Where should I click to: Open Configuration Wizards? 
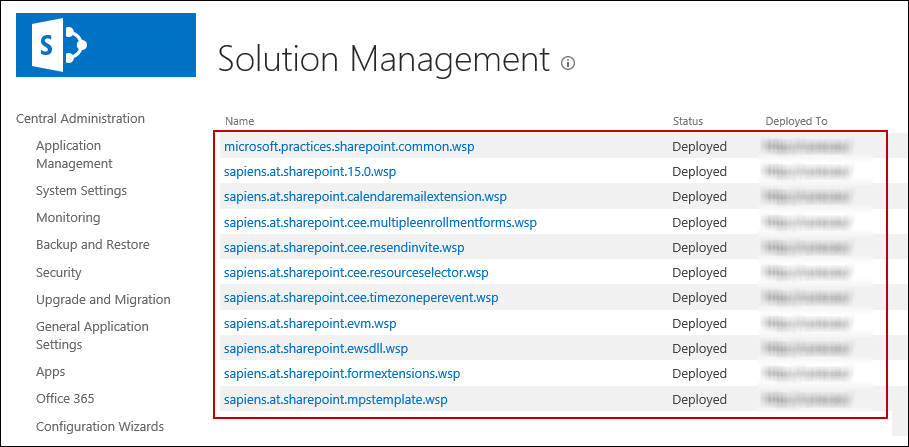(x=100, y=426)
